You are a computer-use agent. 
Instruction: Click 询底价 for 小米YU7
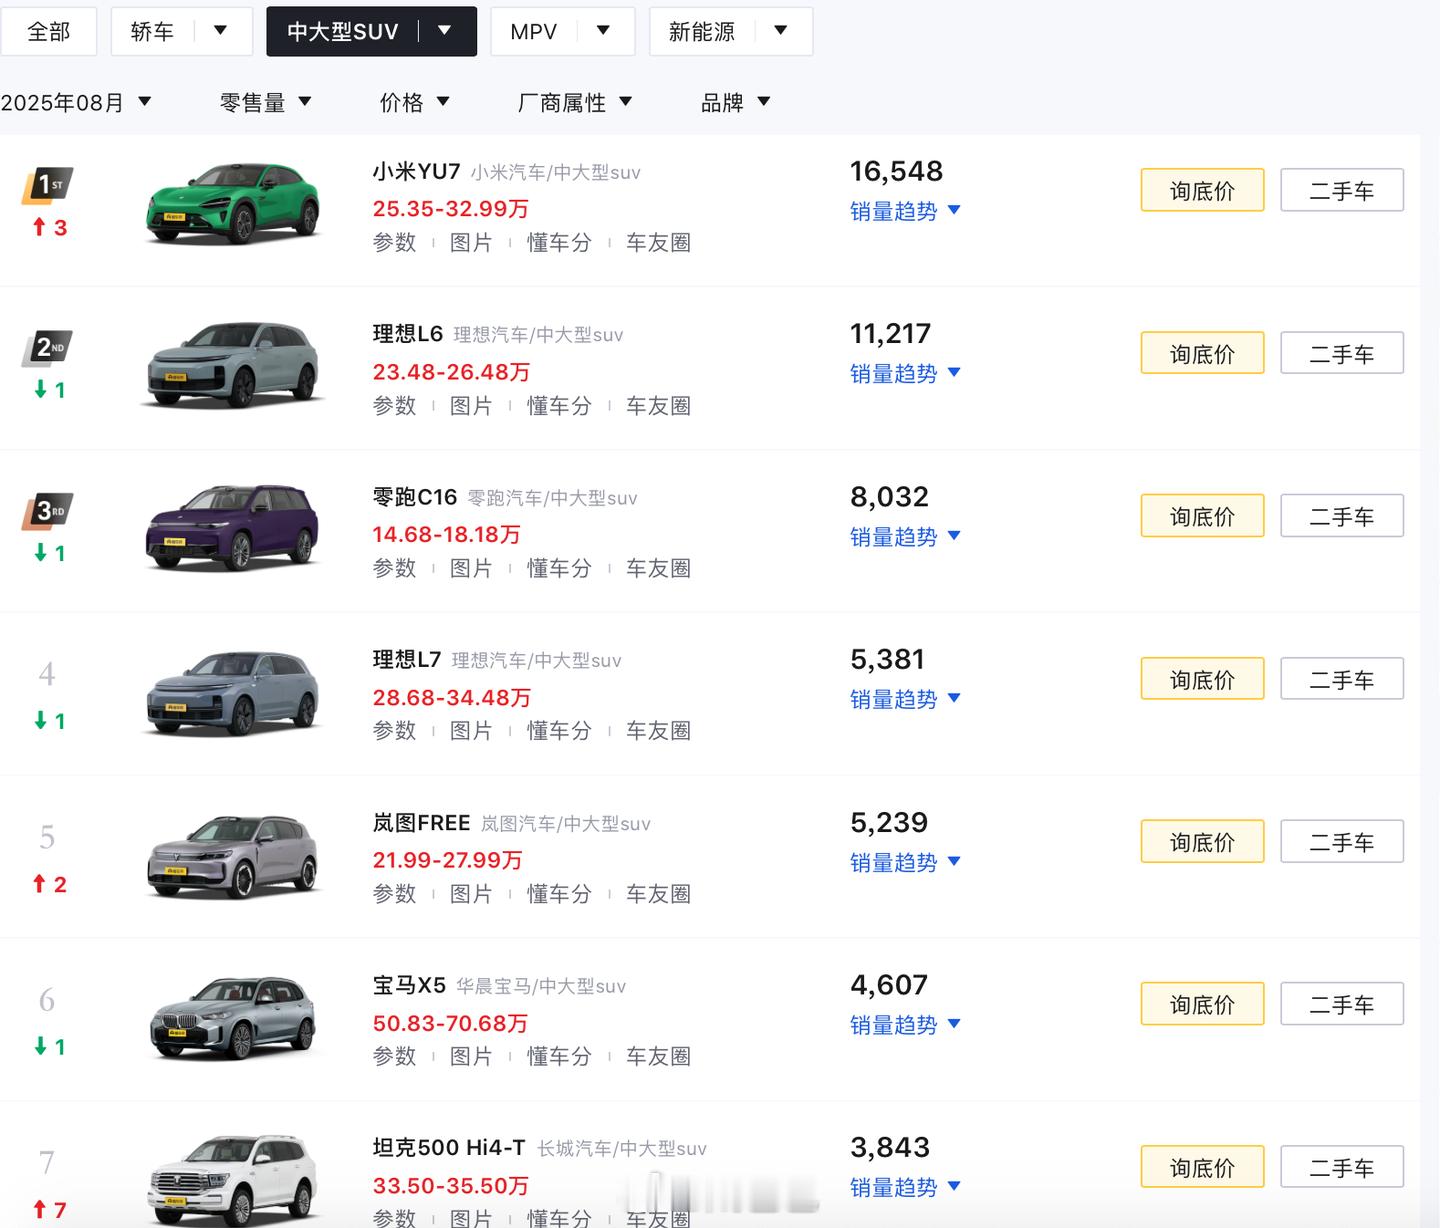pyautogui.click(x=1202, y=190)
